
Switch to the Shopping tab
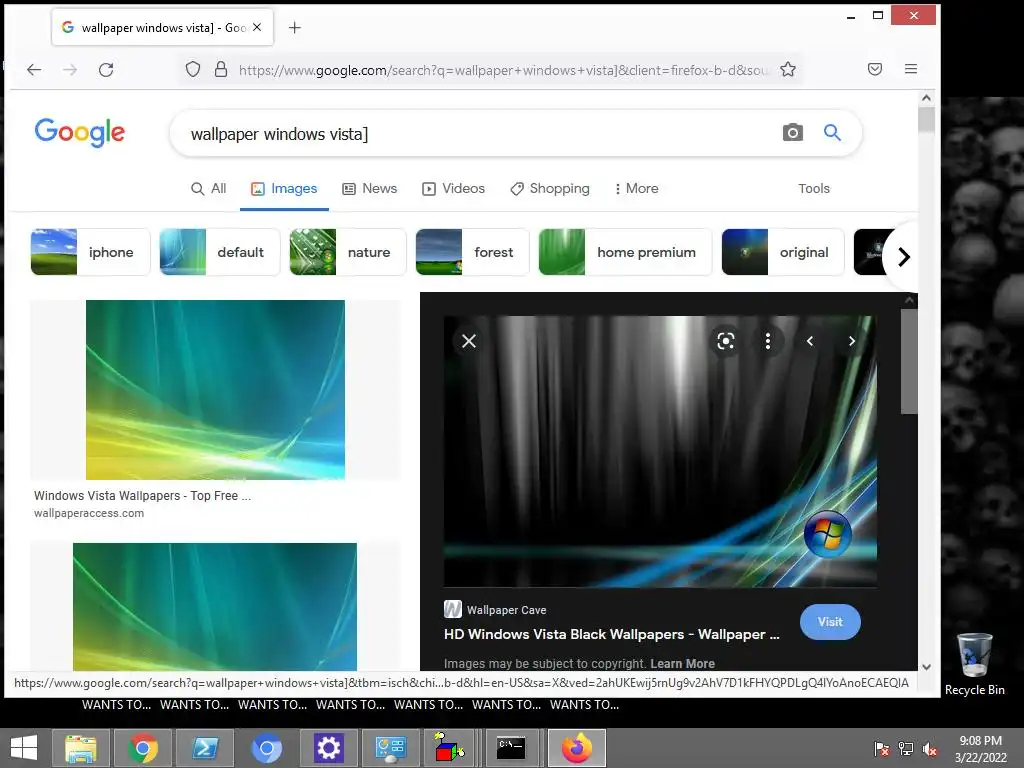click(550, 188)
